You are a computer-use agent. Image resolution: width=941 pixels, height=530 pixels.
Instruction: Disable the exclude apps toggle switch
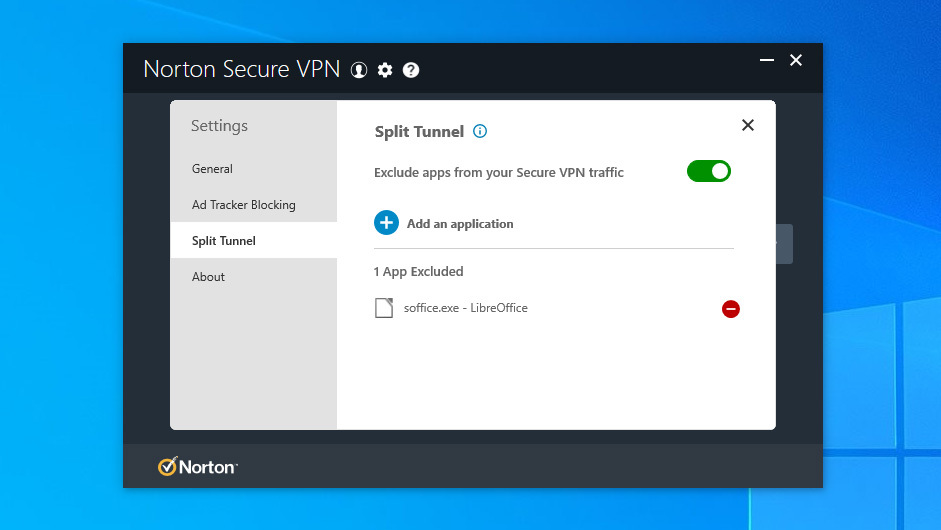709,172
